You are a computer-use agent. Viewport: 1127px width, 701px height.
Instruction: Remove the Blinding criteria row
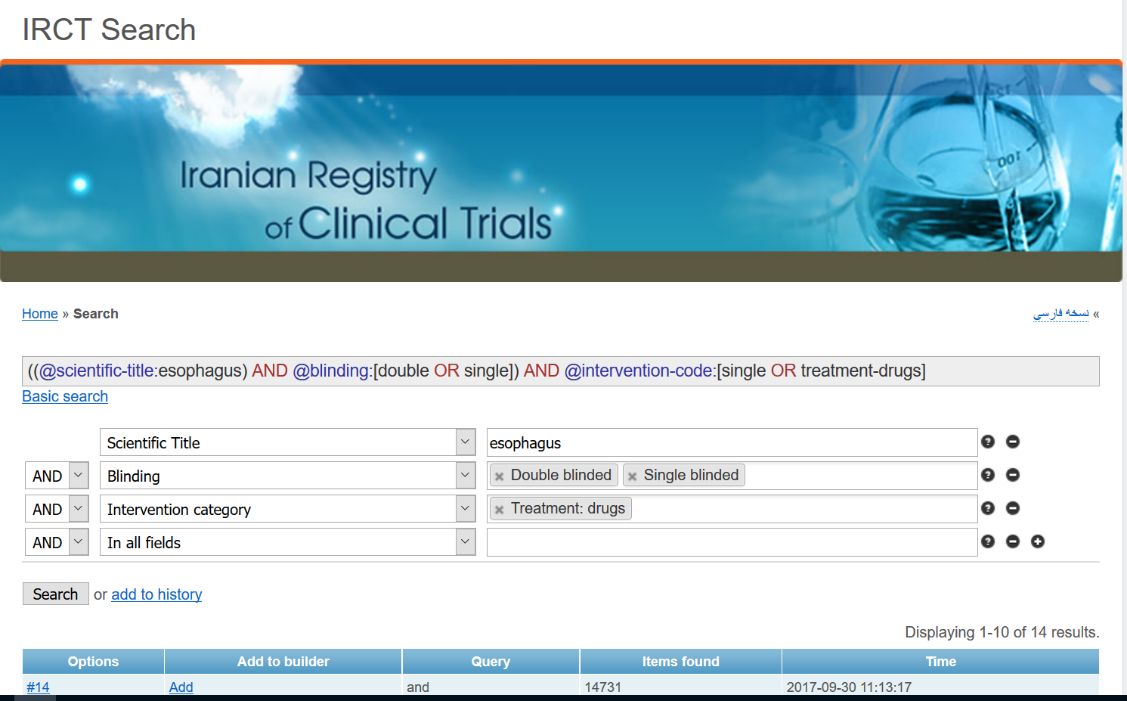point(1012,475)
